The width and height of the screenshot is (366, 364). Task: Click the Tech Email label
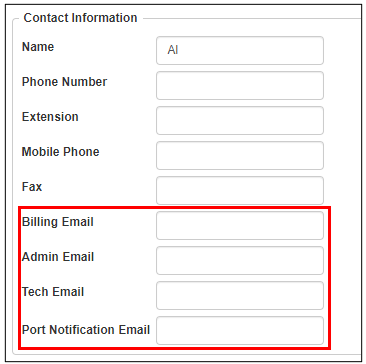(53, 292)
